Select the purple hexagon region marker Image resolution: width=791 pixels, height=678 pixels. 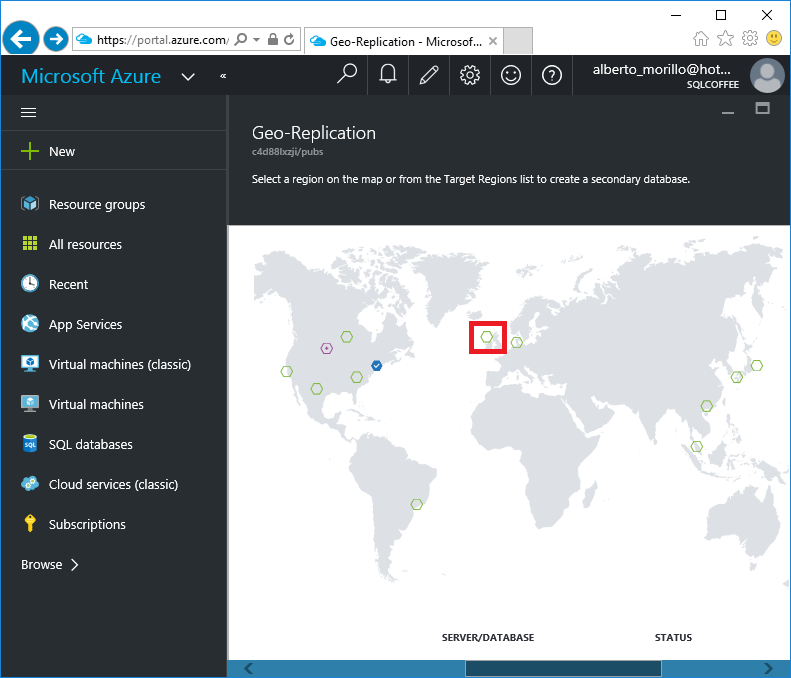[326, 348]
